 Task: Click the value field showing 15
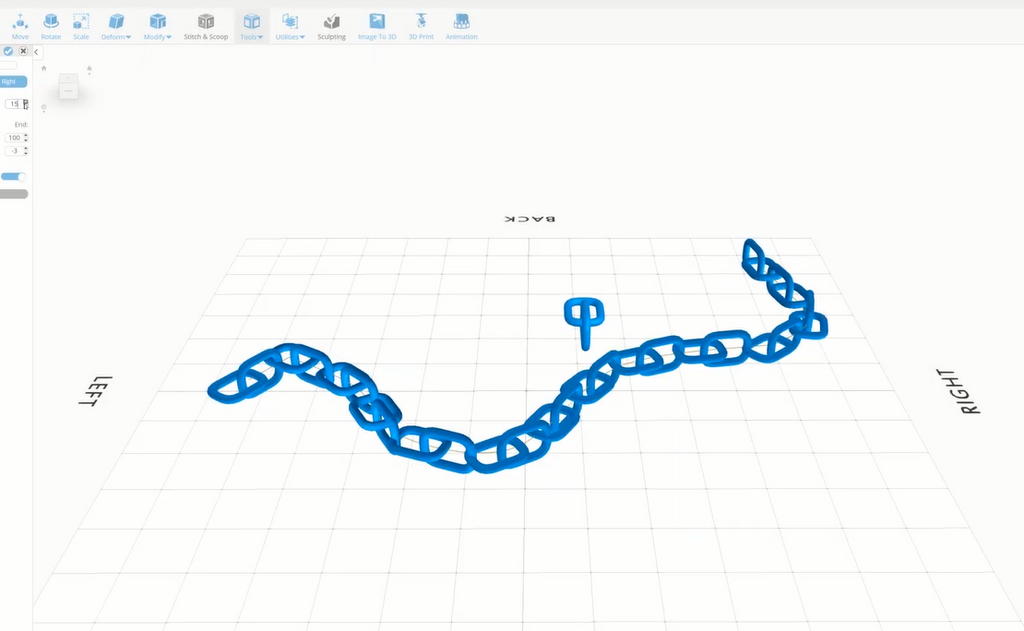click(14, 103)
